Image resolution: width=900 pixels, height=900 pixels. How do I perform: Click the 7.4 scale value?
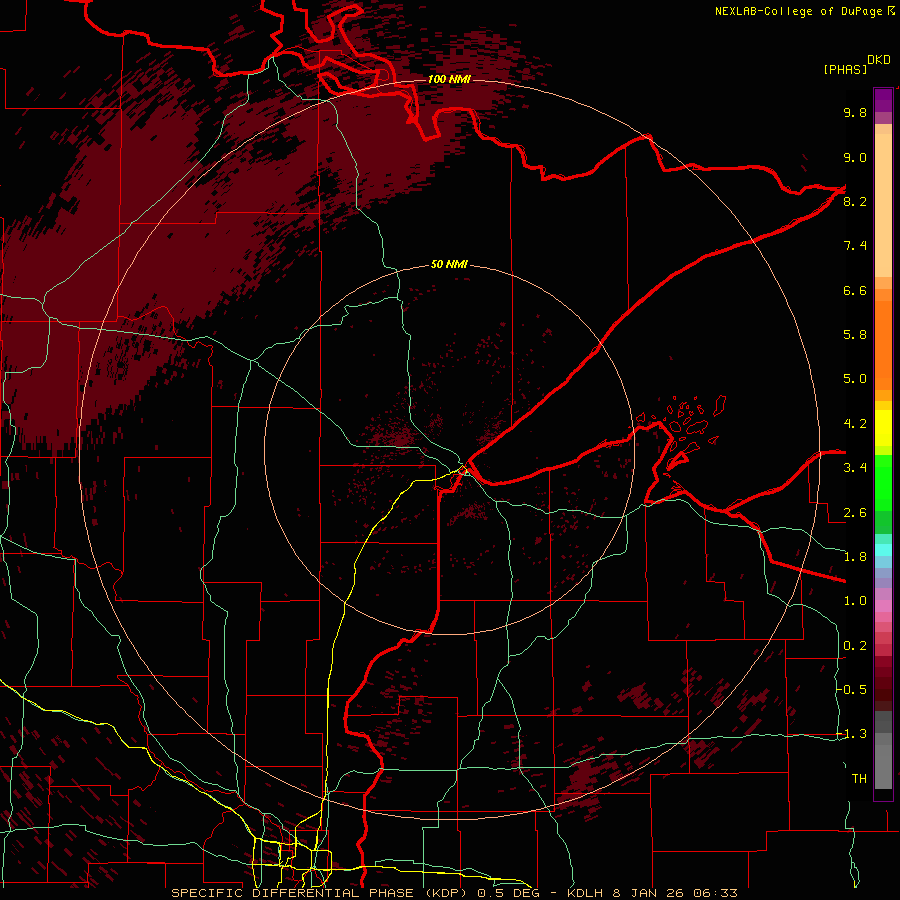click(x=855, y=246)
